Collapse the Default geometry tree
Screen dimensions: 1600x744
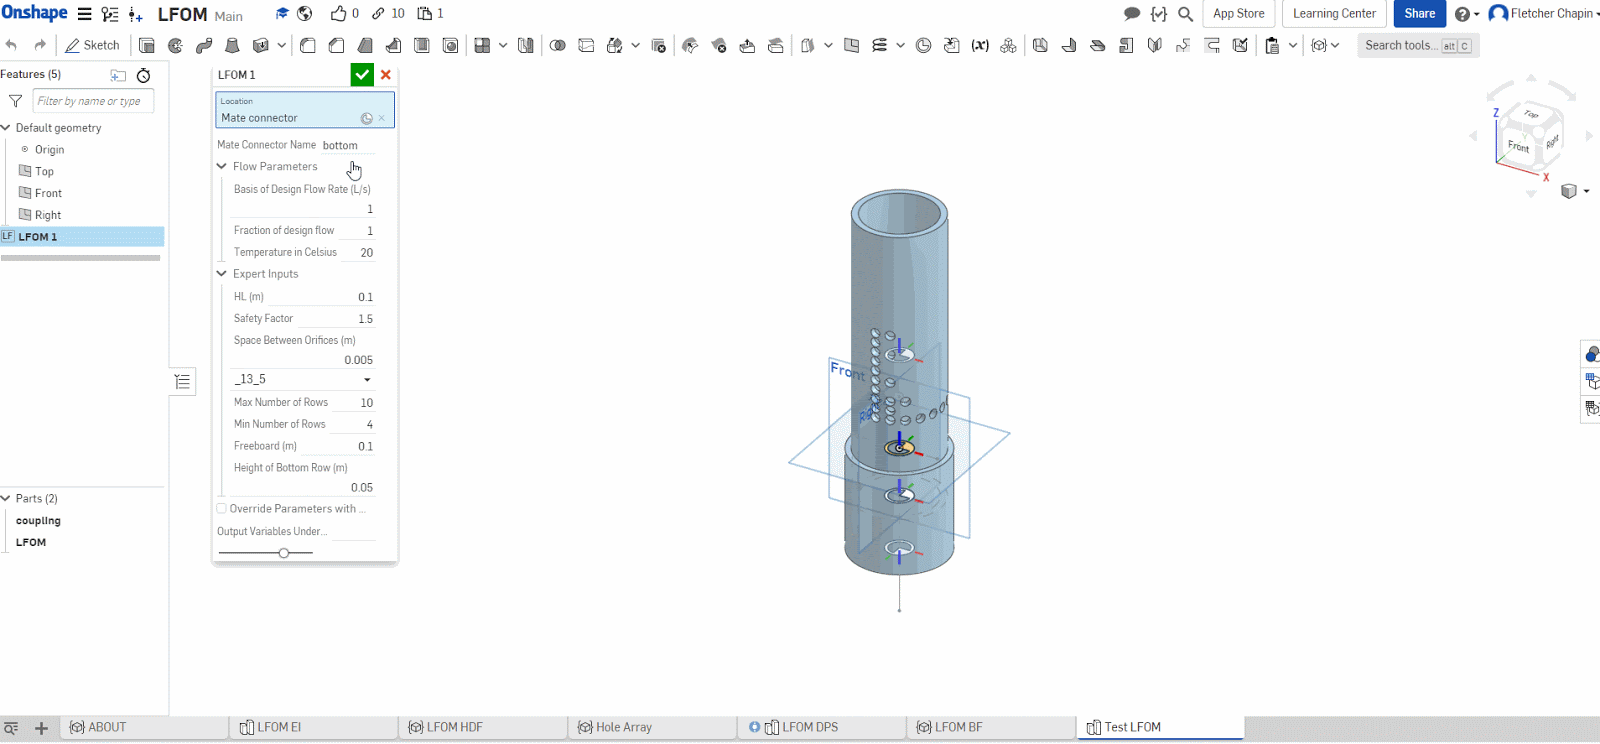pos(6,127)
